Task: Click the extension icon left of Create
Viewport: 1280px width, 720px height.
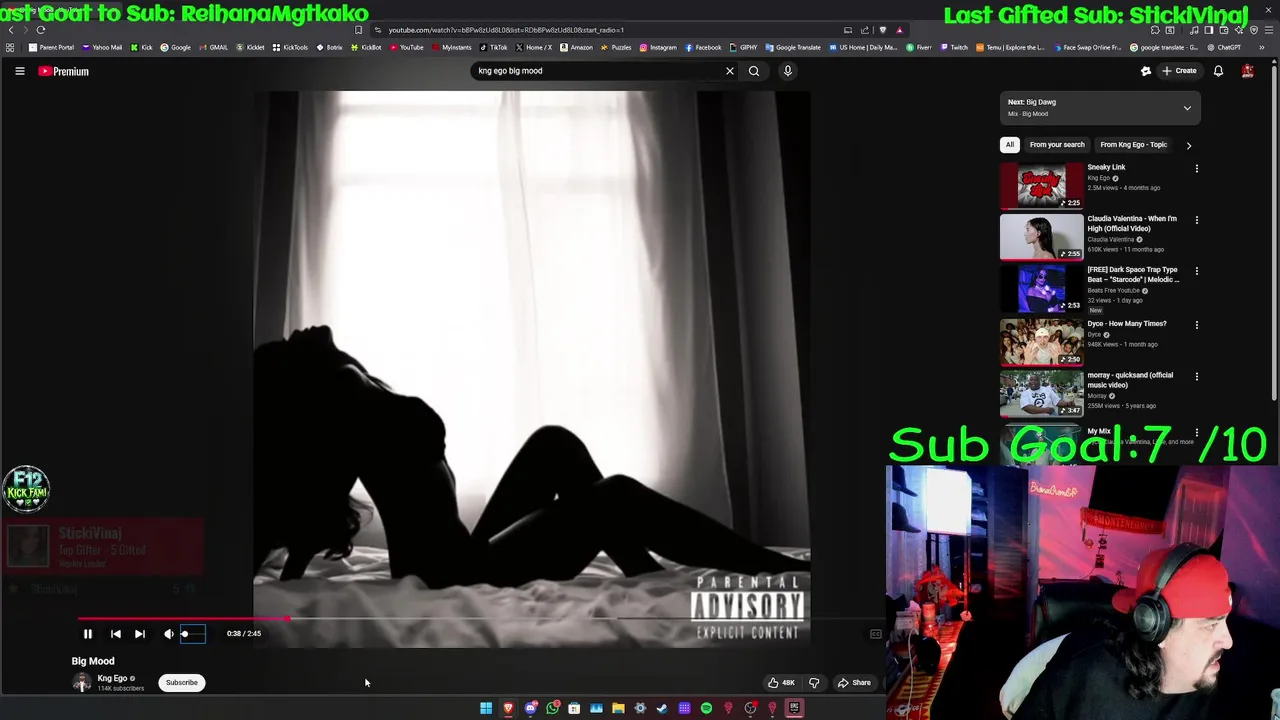Action: click(x=1146, y=71)
